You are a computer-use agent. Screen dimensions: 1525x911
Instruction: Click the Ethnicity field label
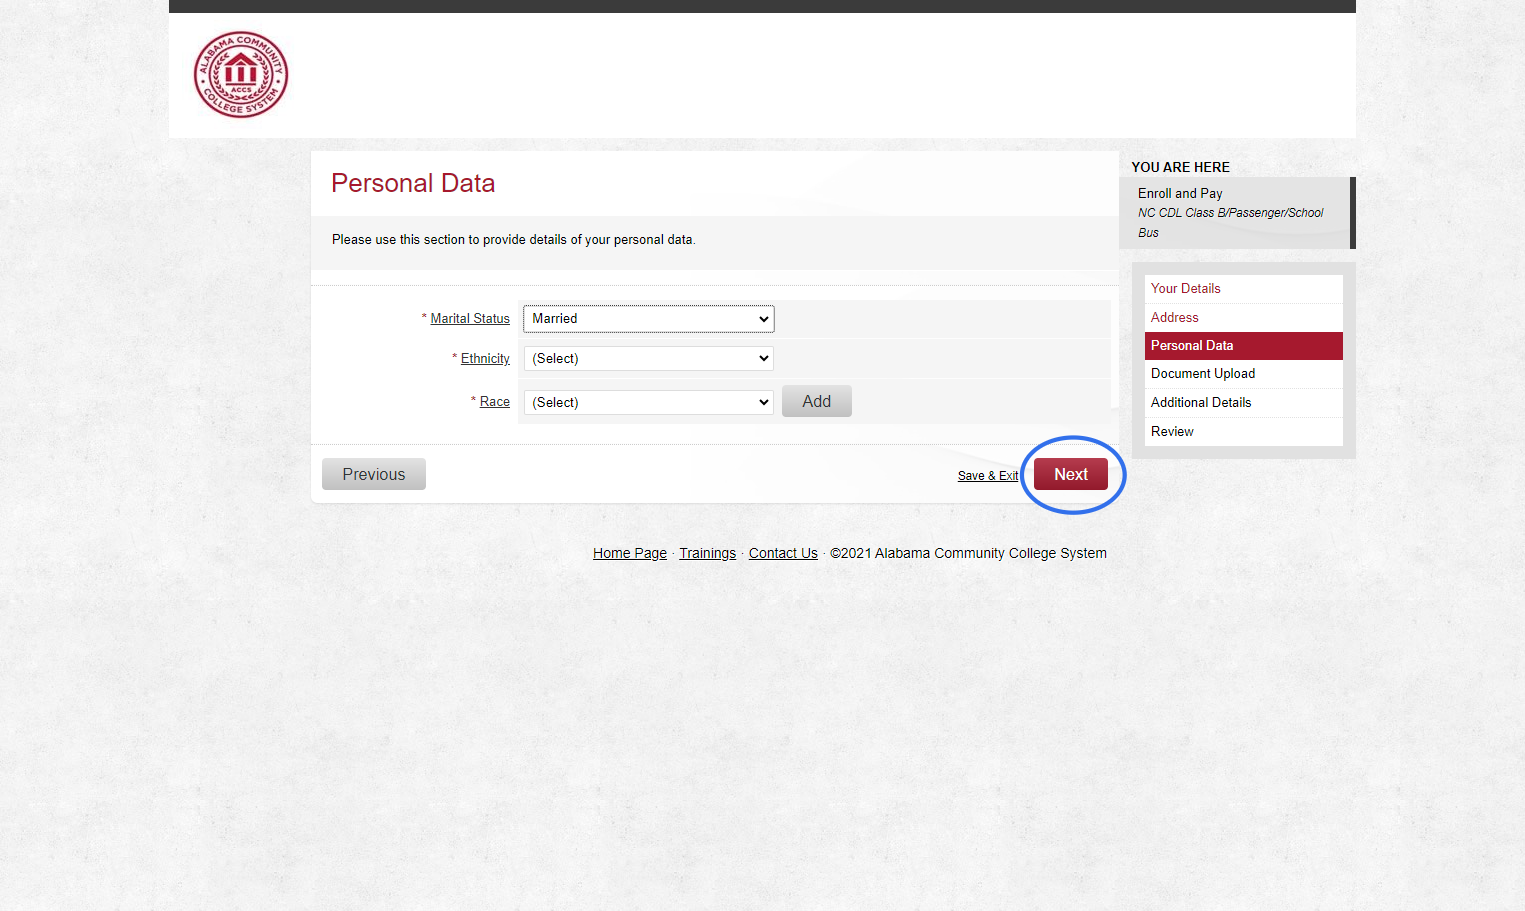[x=485, y=359]
